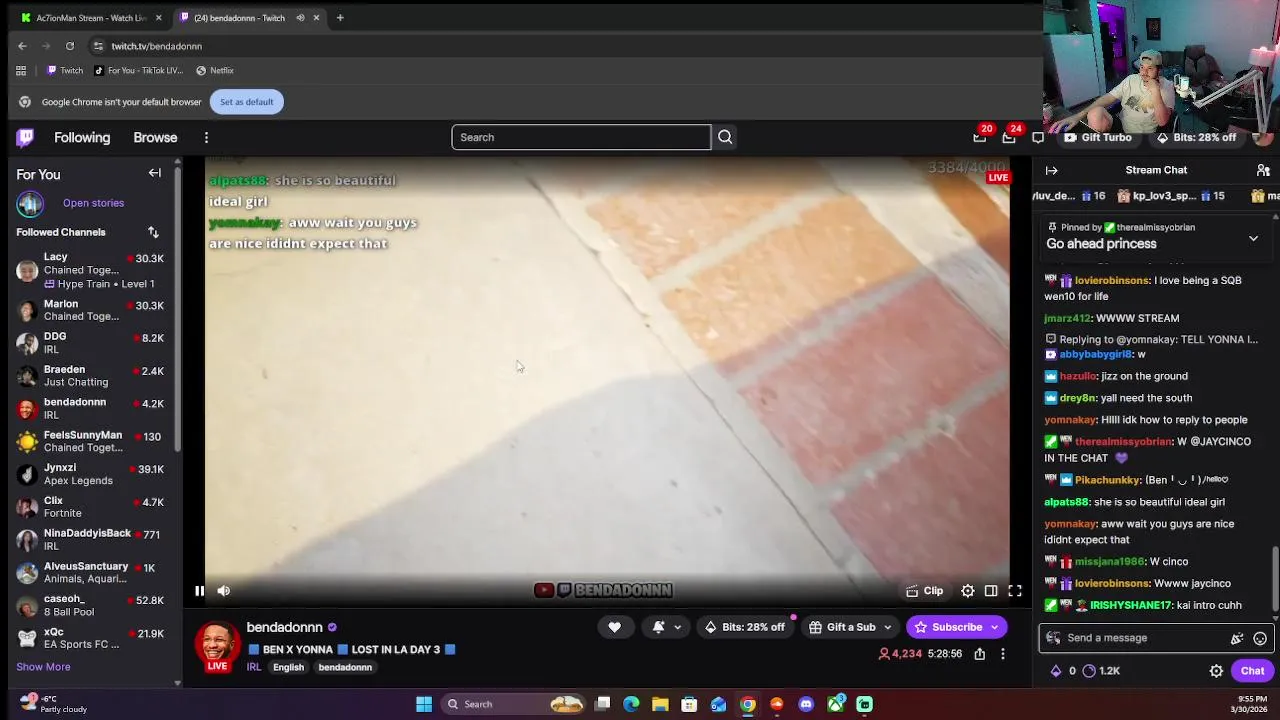
Task: Open File Explorer from the taskbar
Action: 660,704
